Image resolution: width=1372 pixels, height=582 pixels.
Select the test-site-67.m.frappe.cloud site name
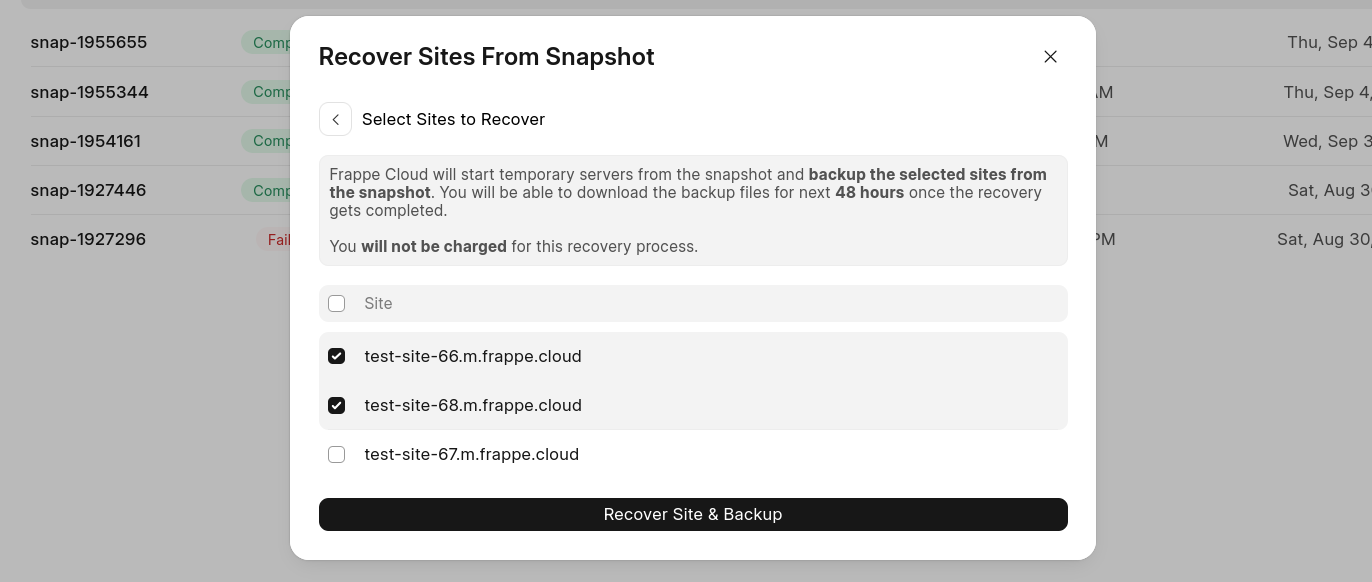[471, 454]
